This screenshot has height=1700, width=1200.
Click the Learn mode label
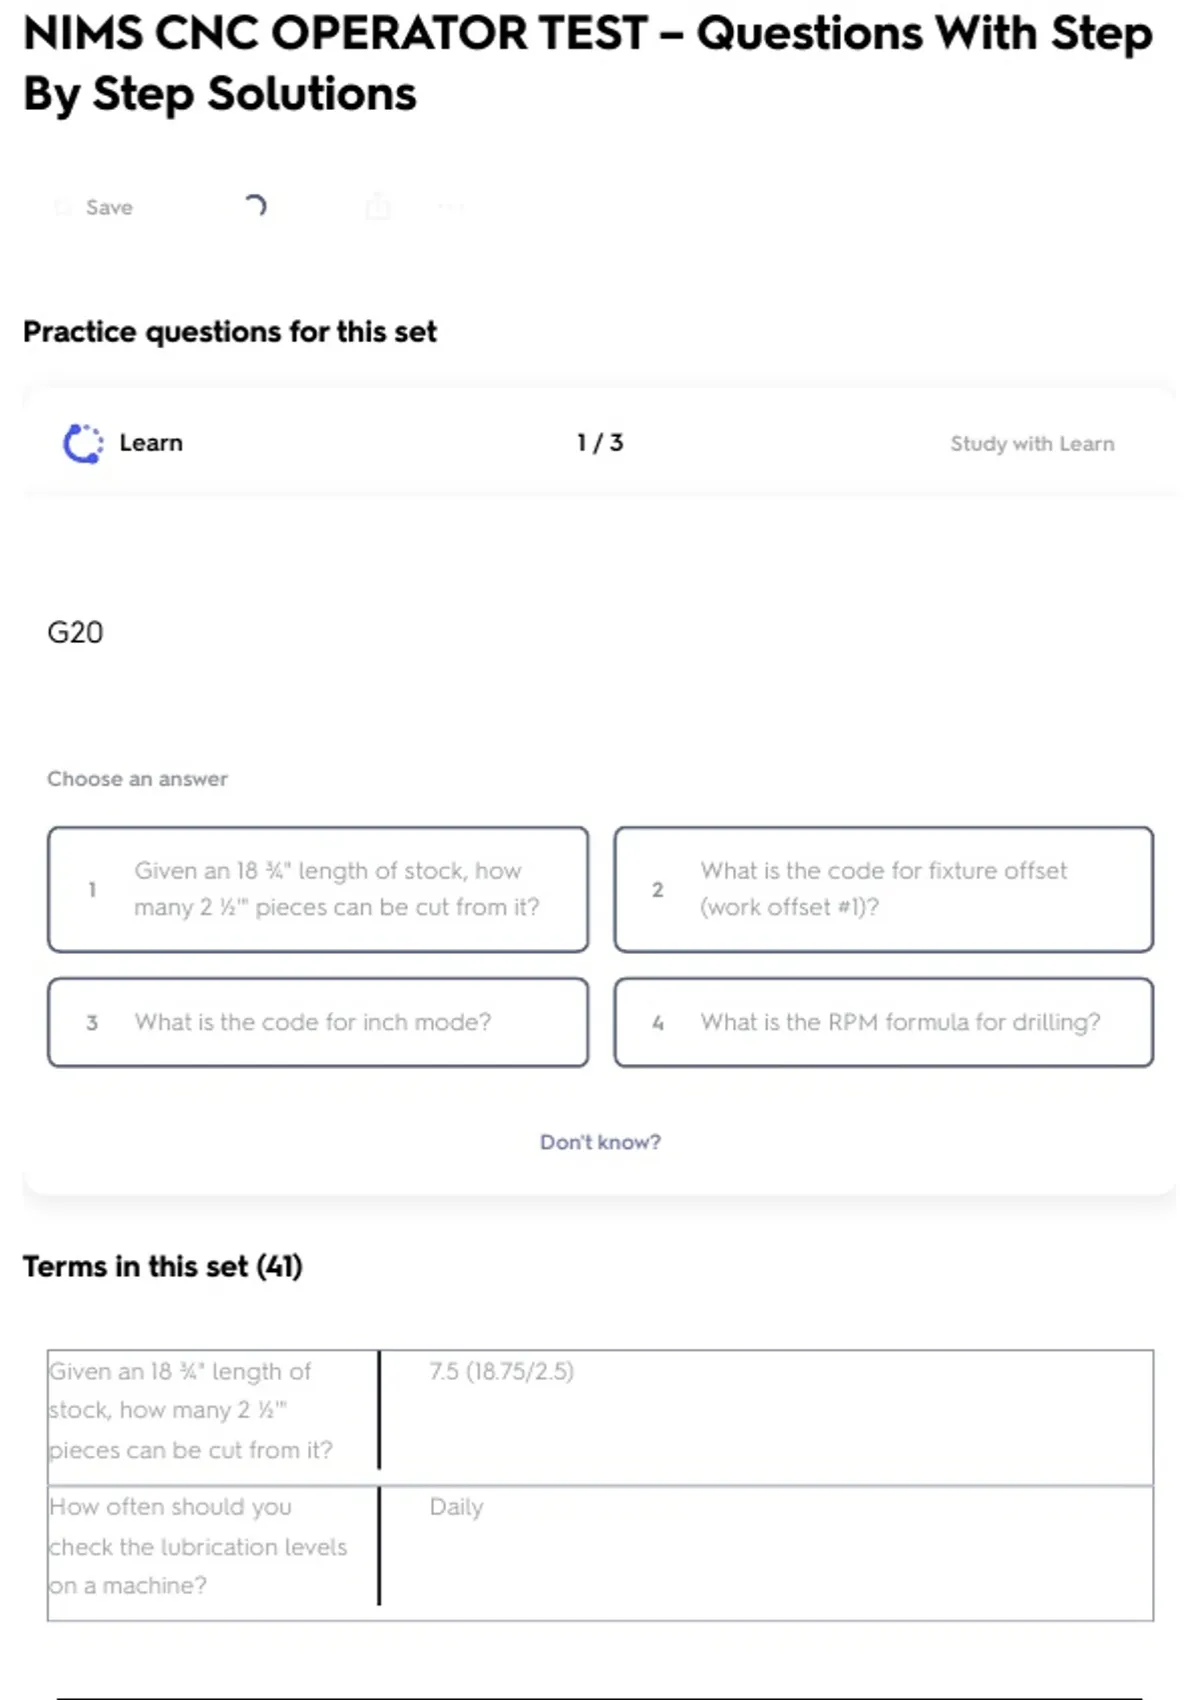click(x=151, y=443)
